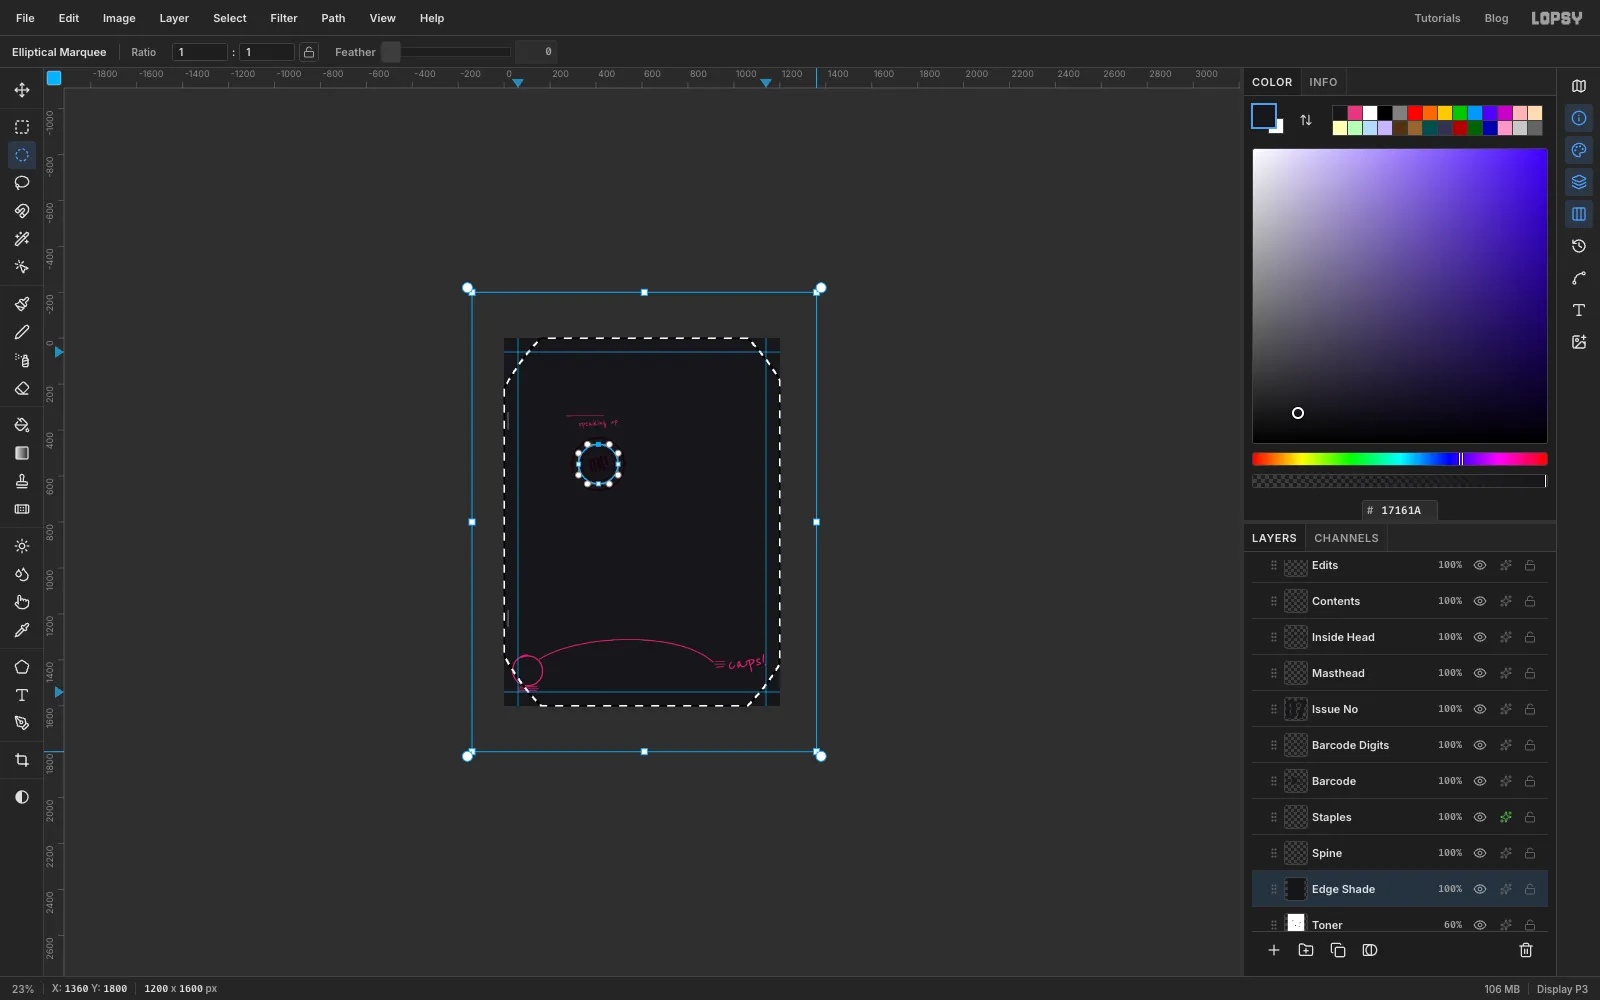
Task: Open the Select menu
Action: pos(230,18)
